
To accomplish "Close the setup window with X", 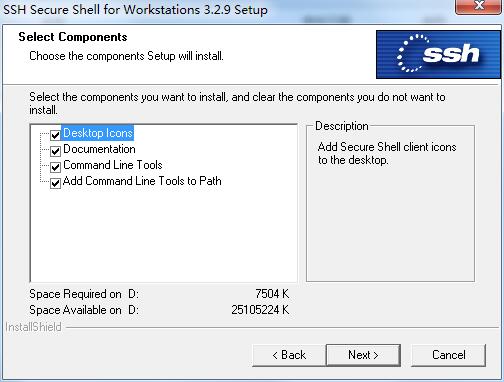I will coord(479,6).
